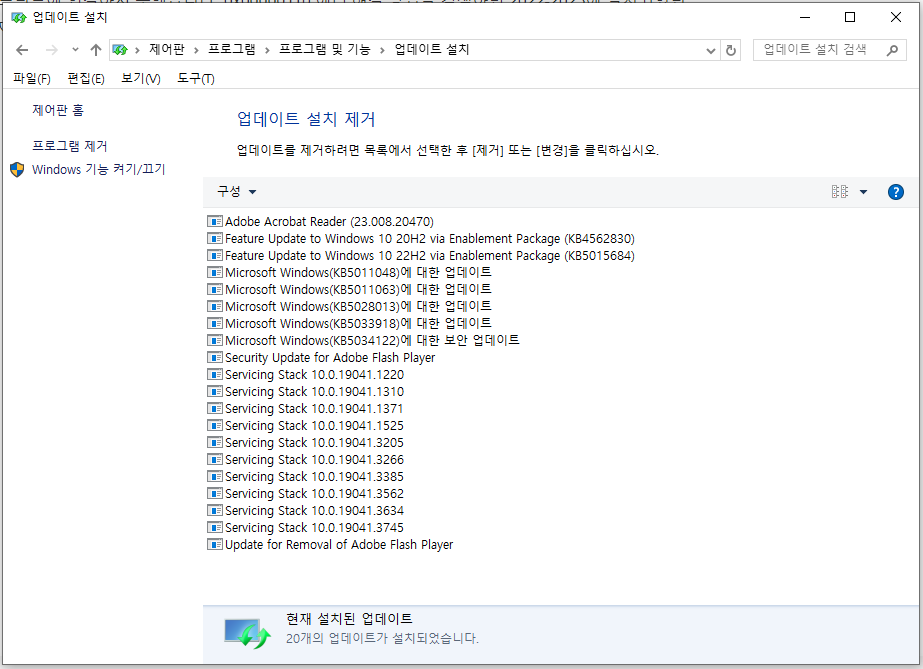Open the 도구(T) menu
The height and width of the screenshot is (669, 923).
click(195, 78)
